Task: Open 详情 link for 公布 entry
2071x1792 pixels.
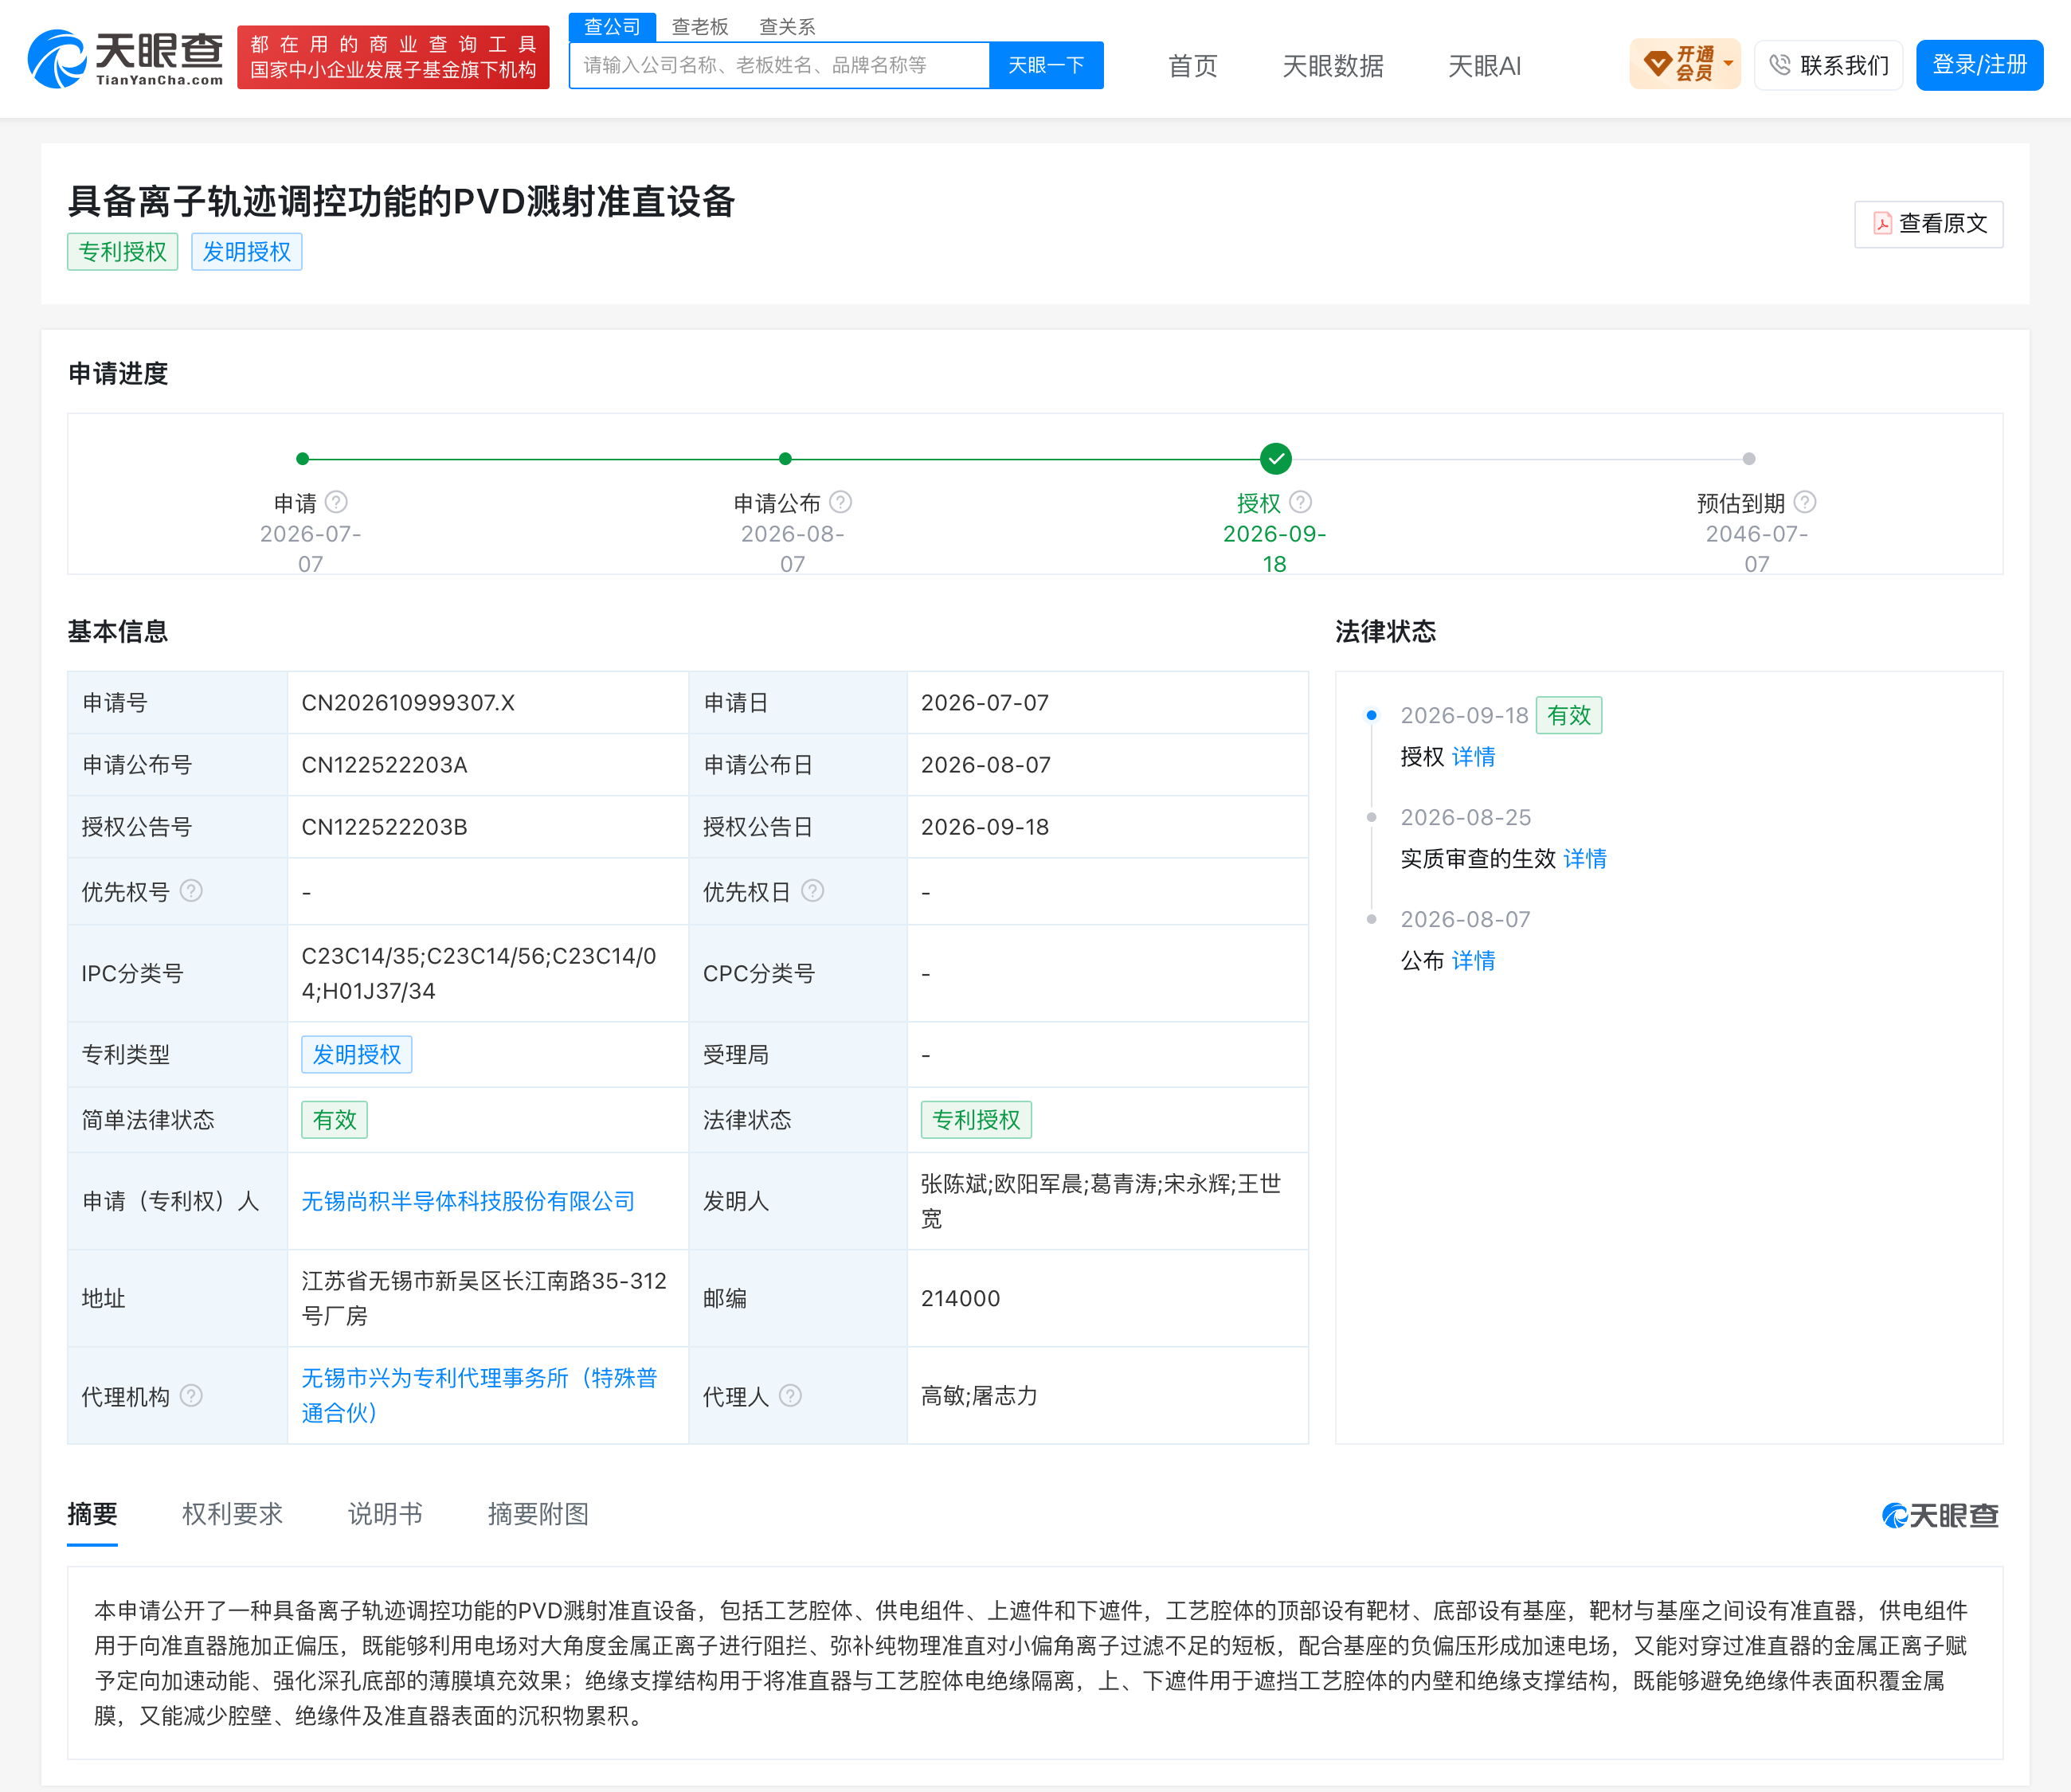Action: point(1473,961)
